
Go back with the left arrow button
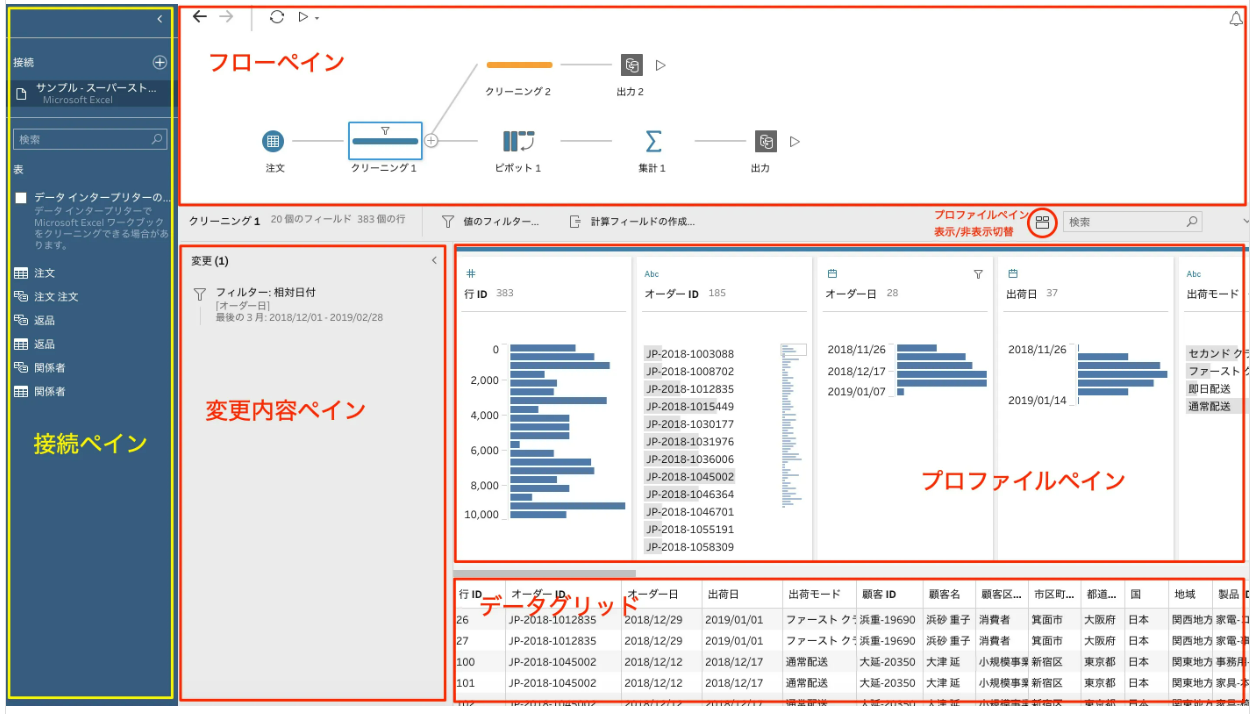pyautogui.click(x=199, y=16)
